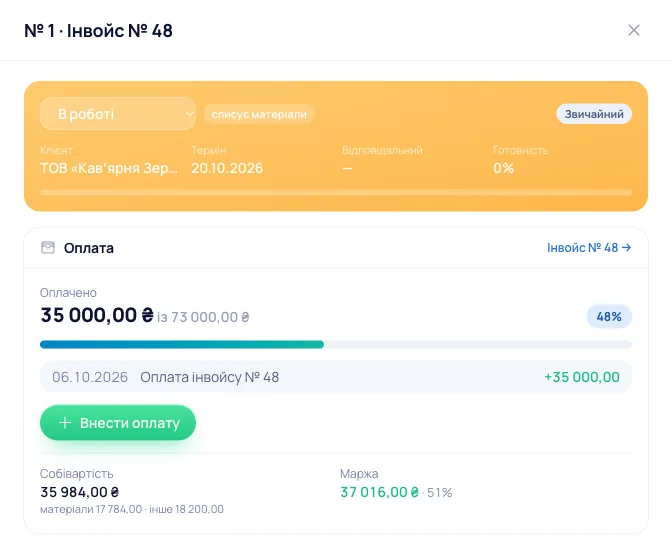Viewport: 672px width, 540px height.
Task: Click the readiness value 0%
Action: tap(503, 168)
